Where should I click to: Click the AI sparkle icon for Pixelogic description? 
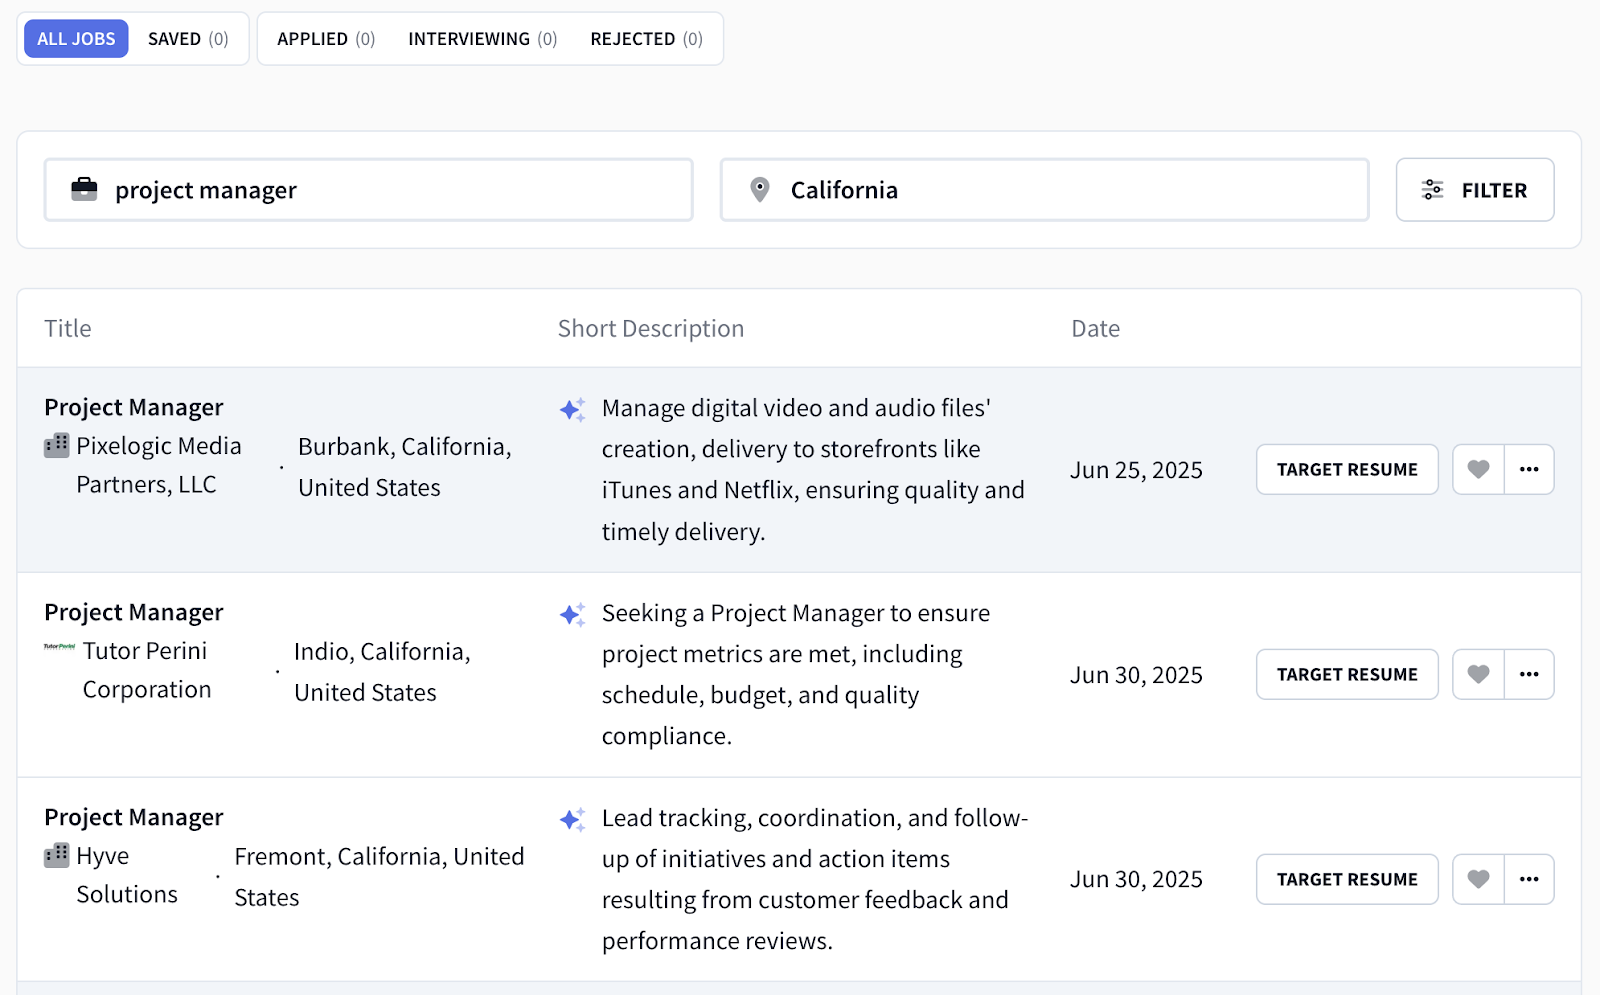pos(572,409)
